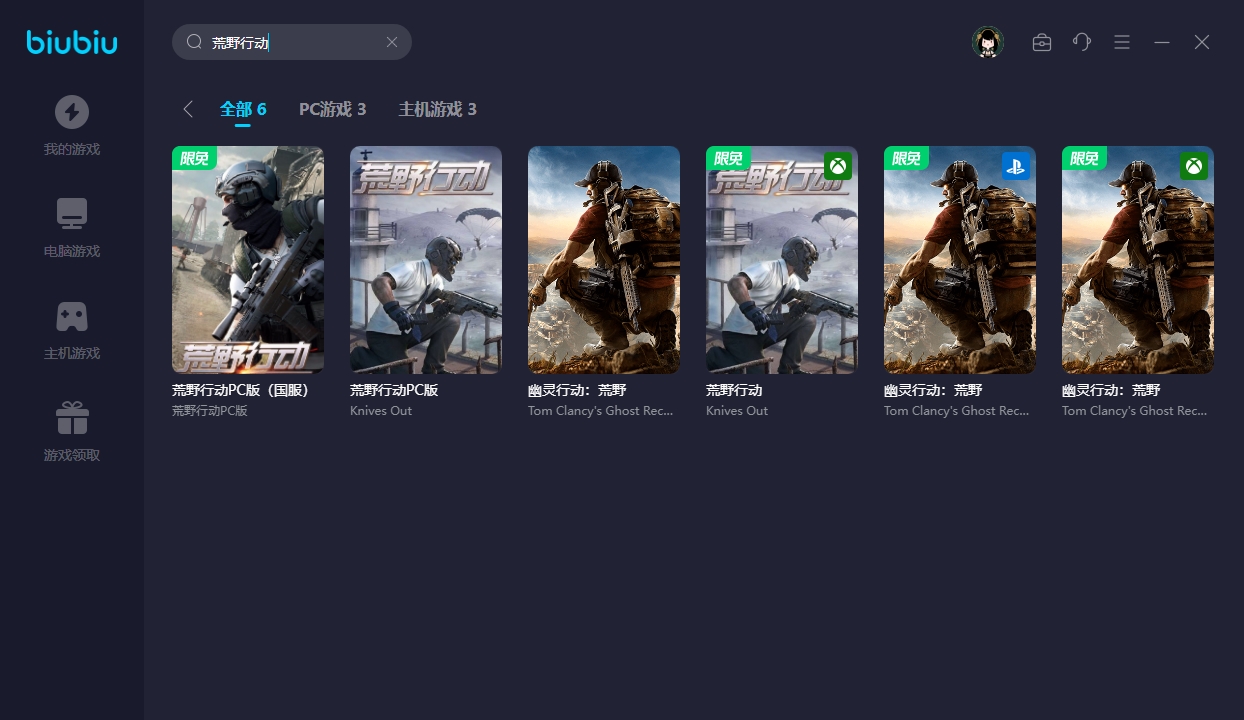Image resolution: width=1244 pixels, height=720 pixels.
Task: Clear the search box text
Action: tap(392, 42)
